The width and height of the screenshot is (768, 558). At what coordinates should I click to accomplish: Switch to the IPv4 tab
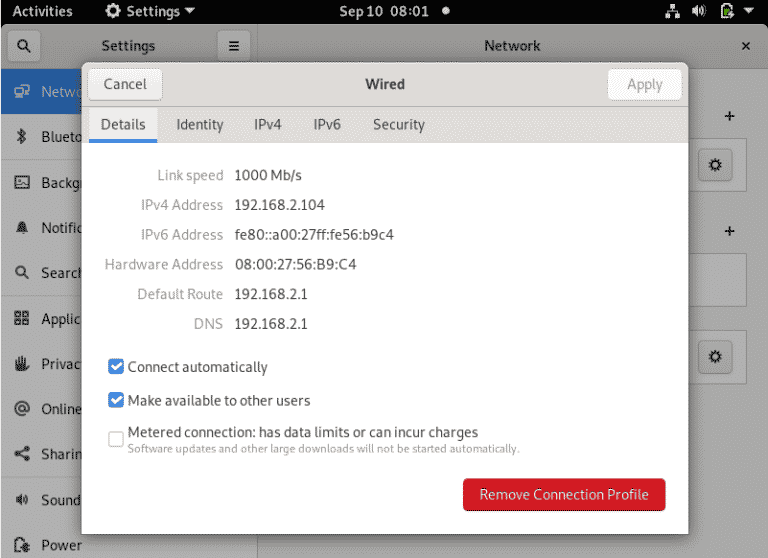pyautogui.click(x=267, y=125)
